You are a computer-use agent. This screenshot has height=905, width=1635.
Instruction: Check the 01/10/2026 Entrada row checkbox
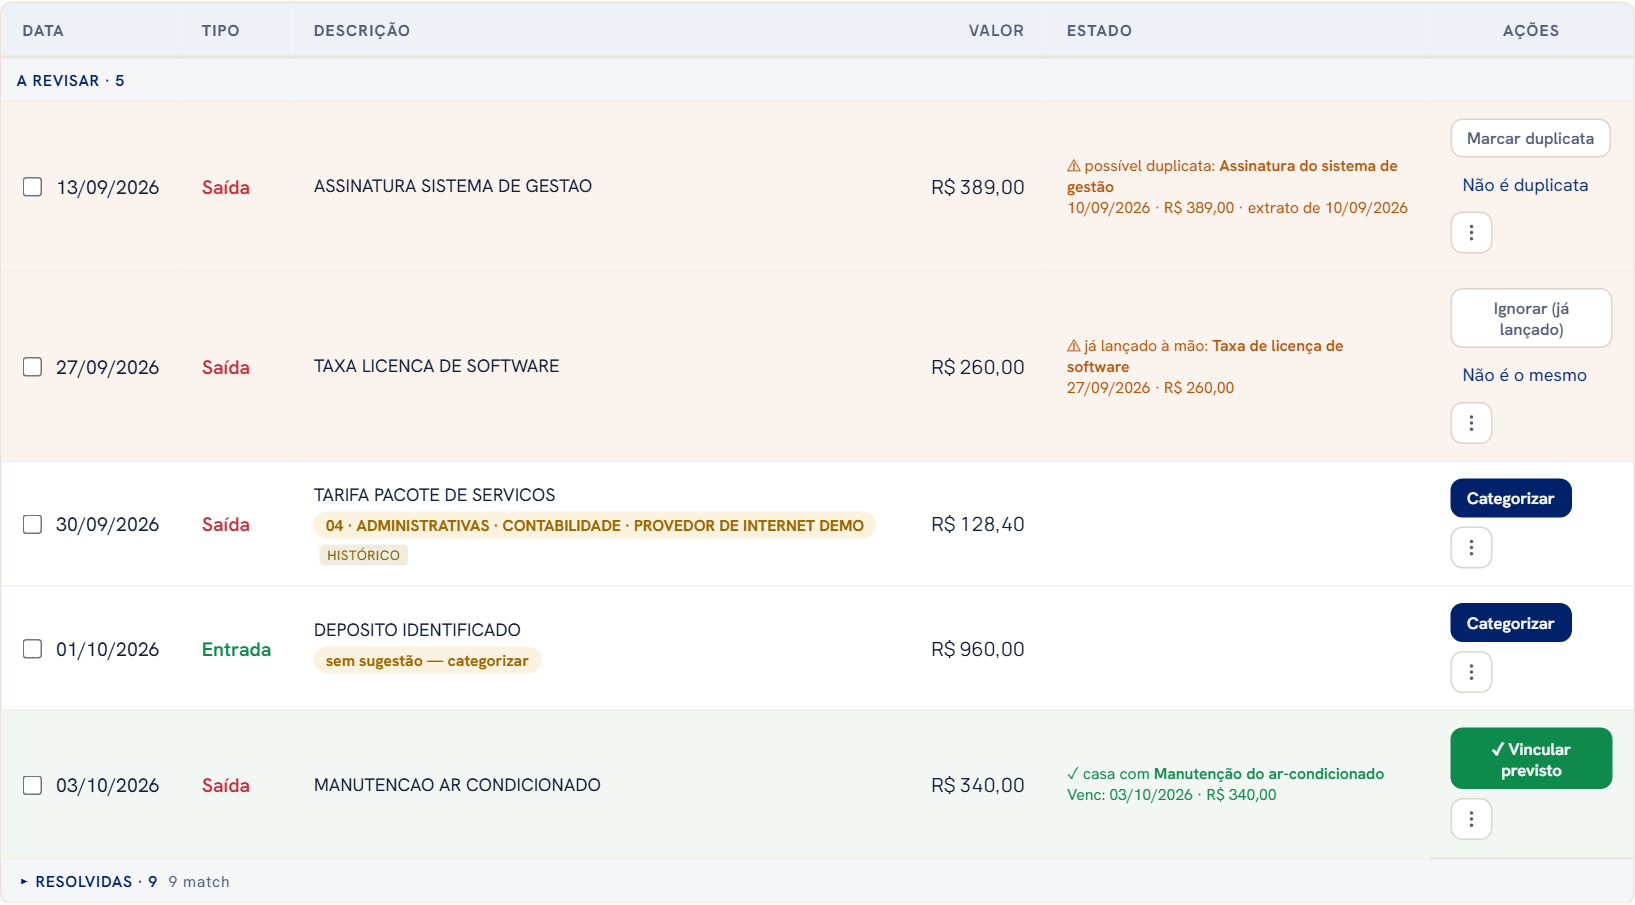(33, 649)
